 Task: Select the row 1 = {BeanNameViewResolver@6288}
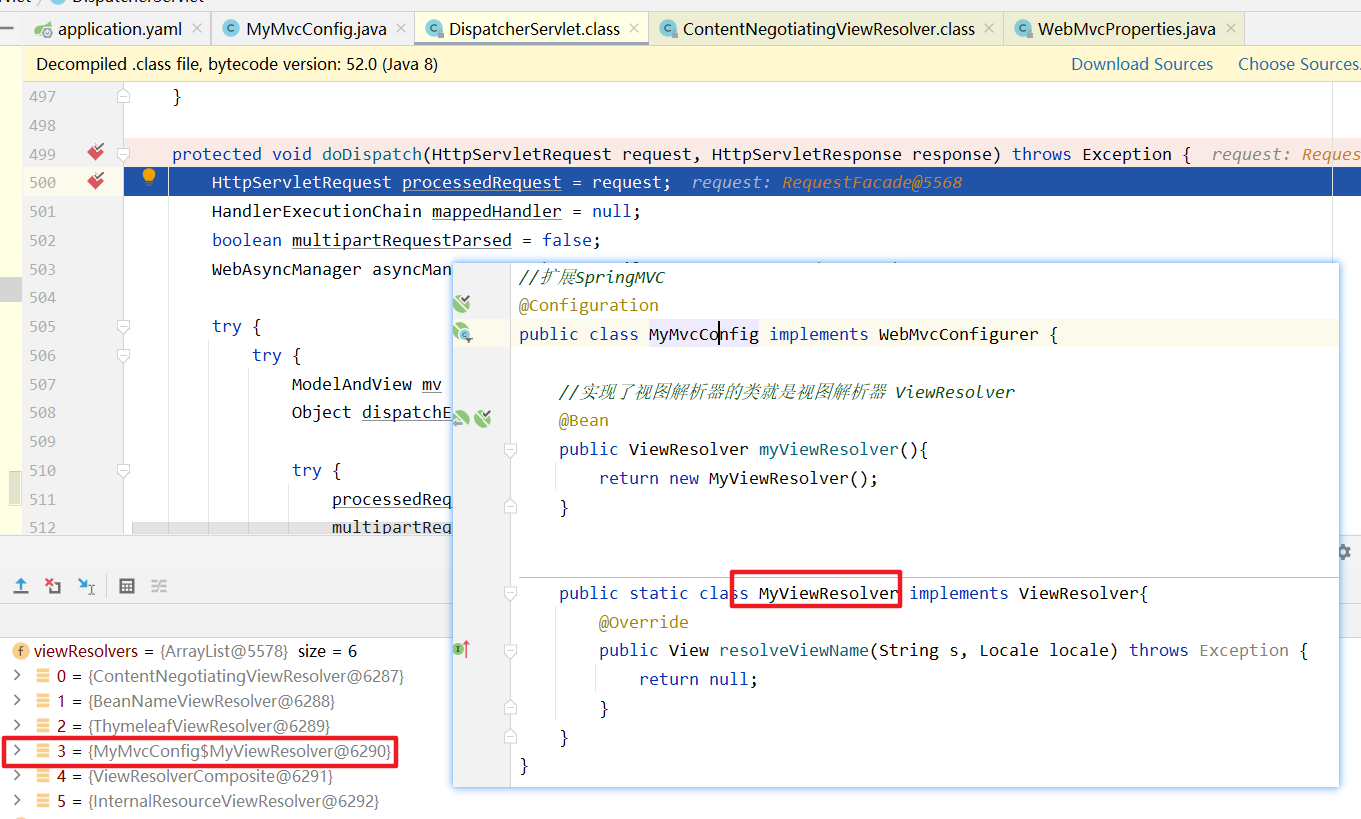pyautogui.click(x=226, y=701)
